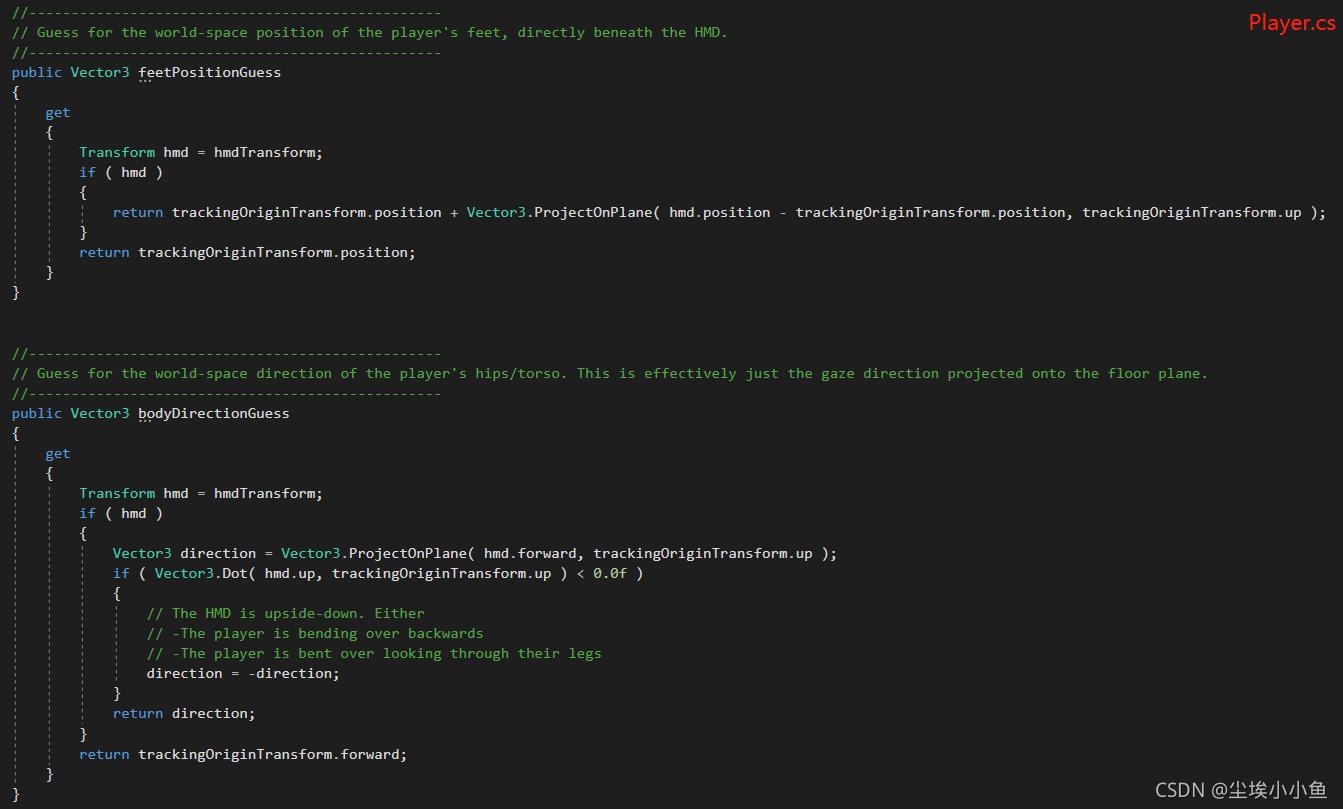The width and height of the screenshot is (1343, 809).
Task: Click 'Transform hmd = hmdTransform;' in feetPositionGuess
Action: point(201,152)
